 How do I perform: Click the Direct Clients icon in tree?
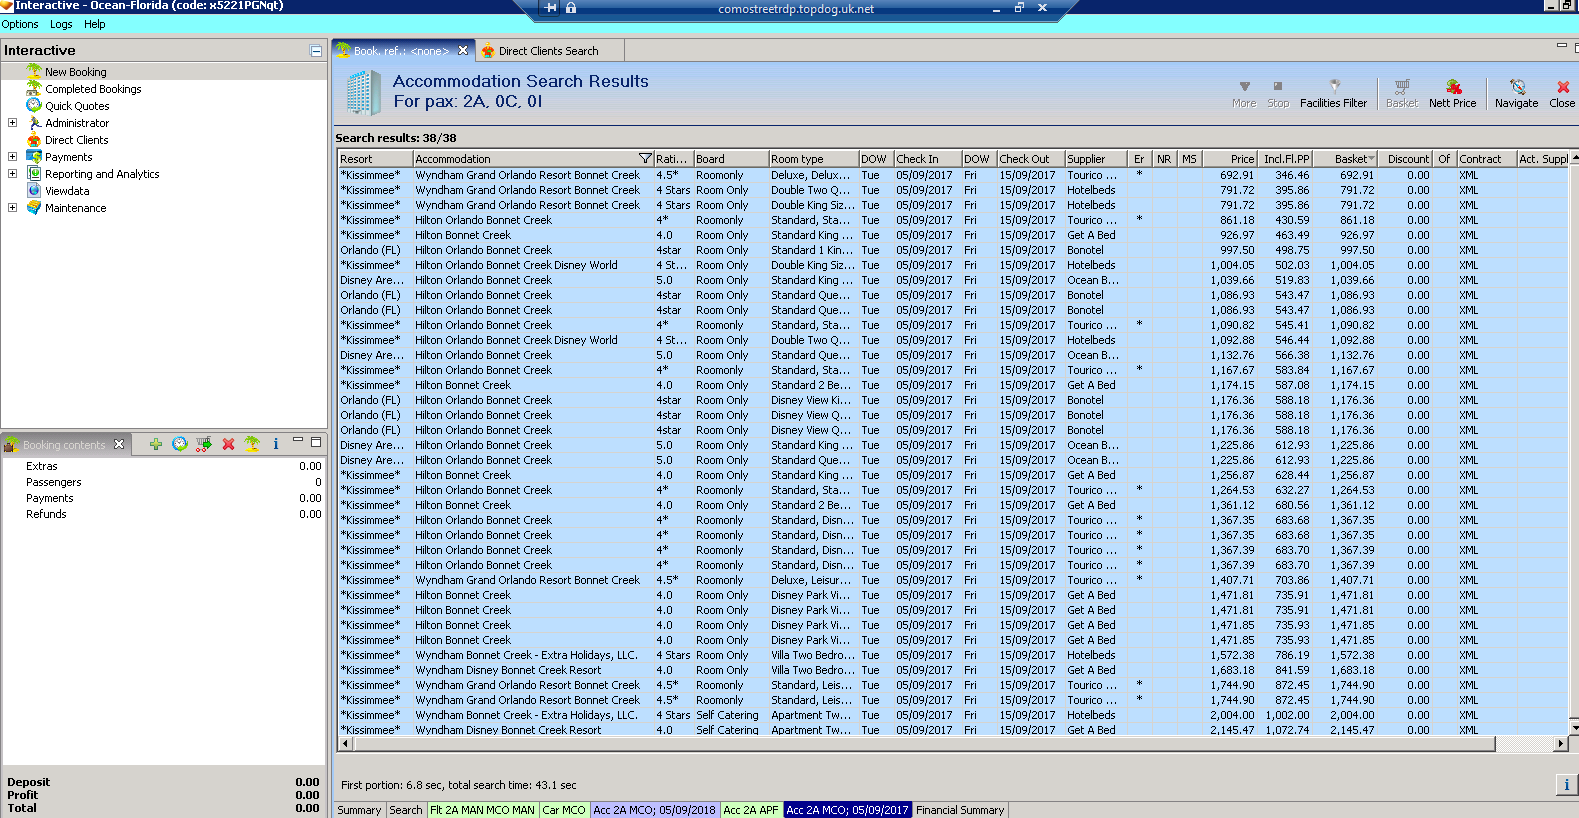coord(34,140)
